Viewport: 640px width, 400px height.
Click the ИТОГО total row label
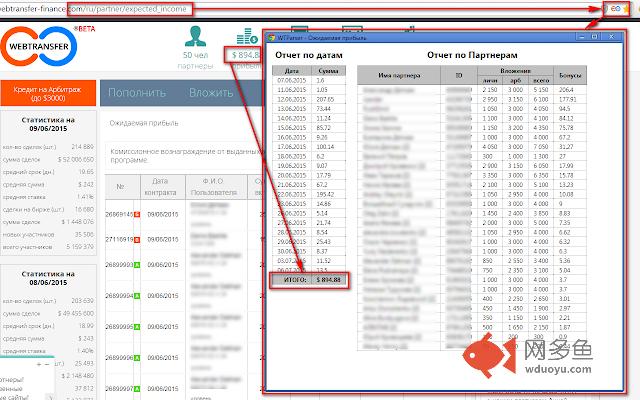tap(295, 280)
